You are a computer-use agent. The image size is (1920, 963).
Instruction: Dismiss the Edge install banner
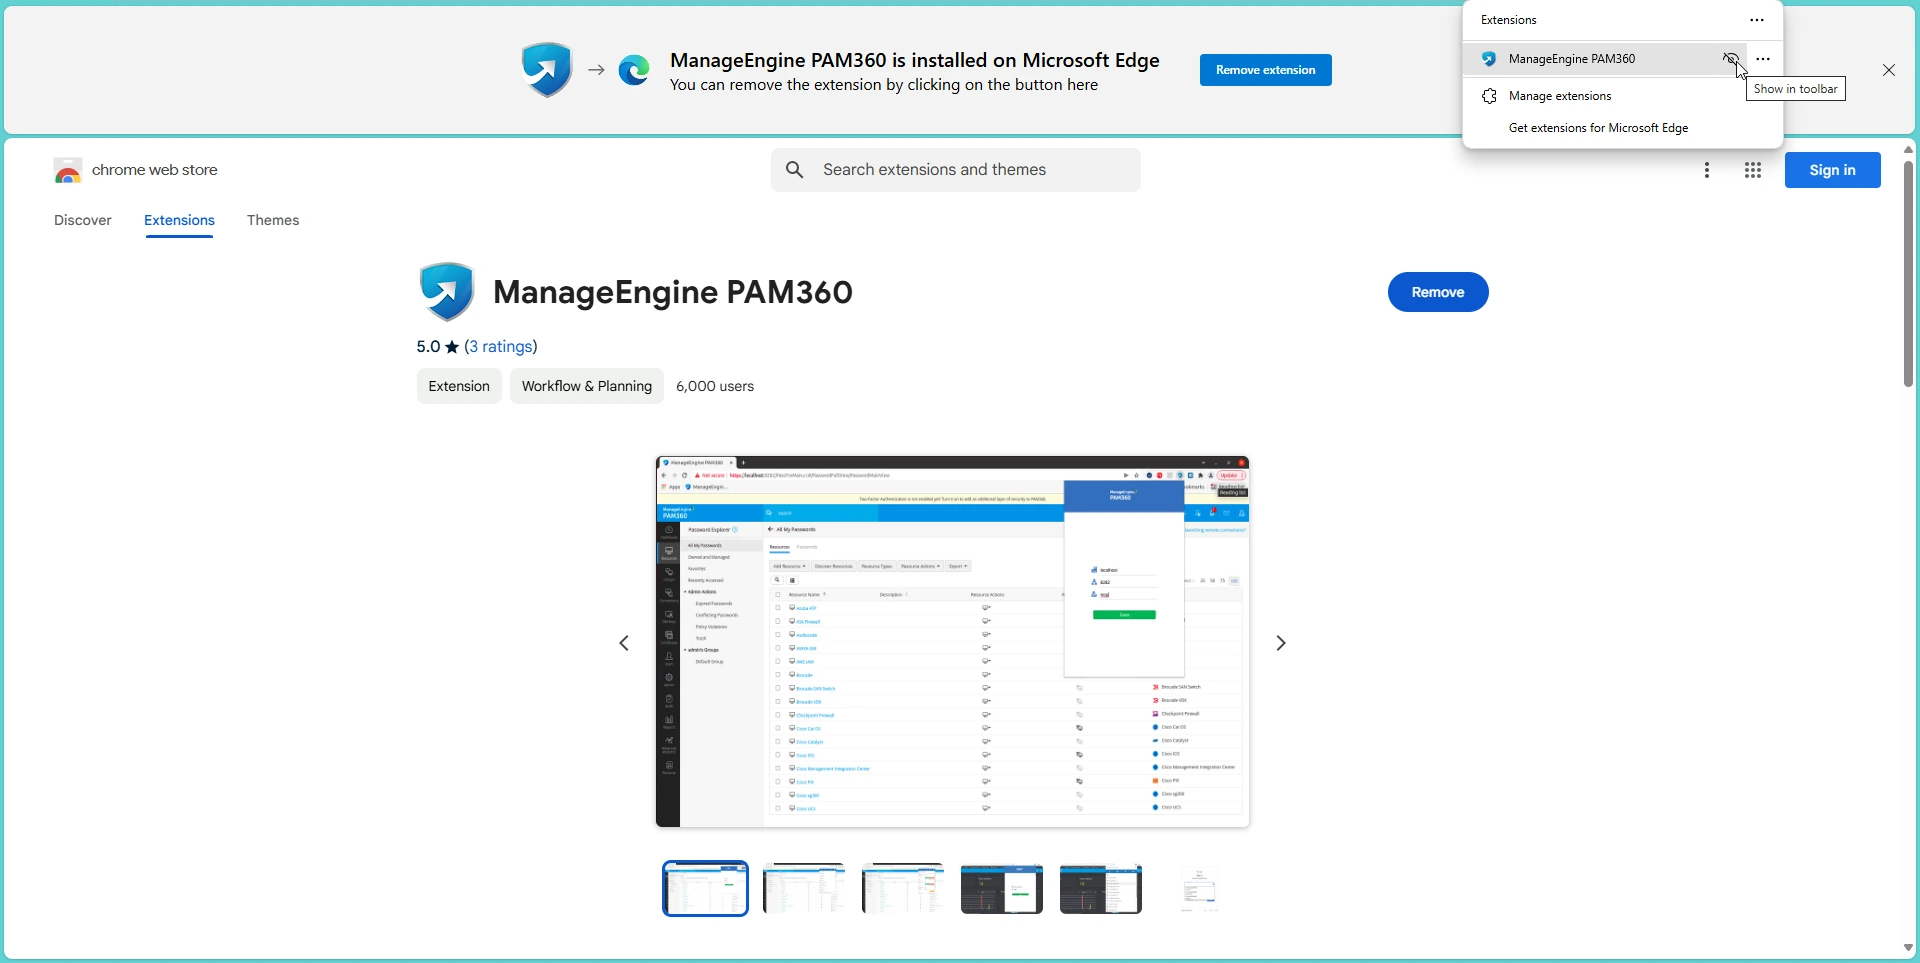click(x=1889, y=70)
